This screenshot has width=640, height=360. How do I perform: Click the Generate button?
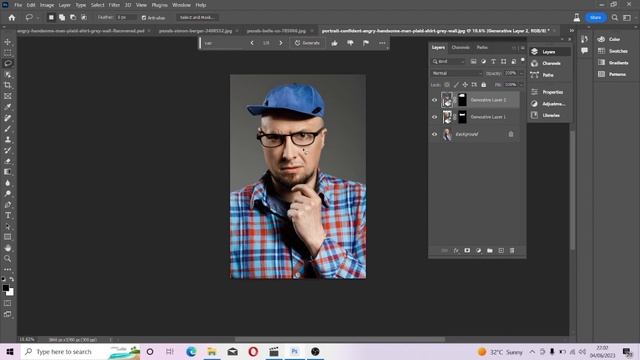(307, 43)
